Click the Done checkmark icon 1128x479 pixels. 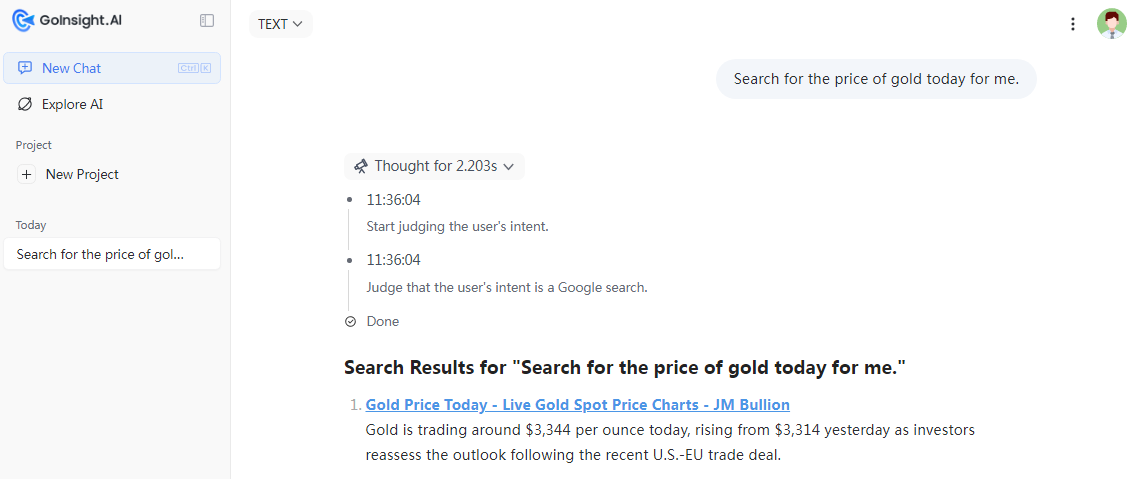click(350, 321)
